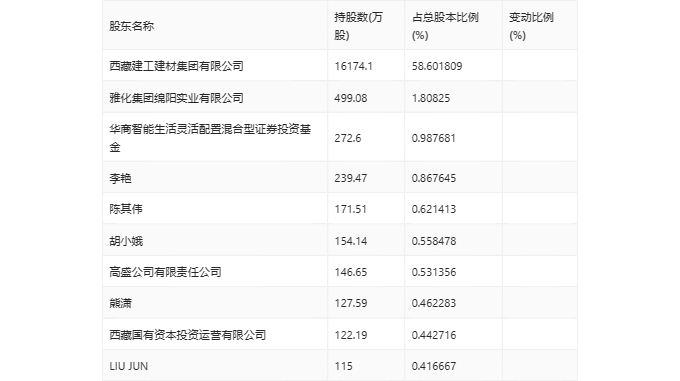Click the value 115
This screenshot has height=381, width=680.
point(343,366)
